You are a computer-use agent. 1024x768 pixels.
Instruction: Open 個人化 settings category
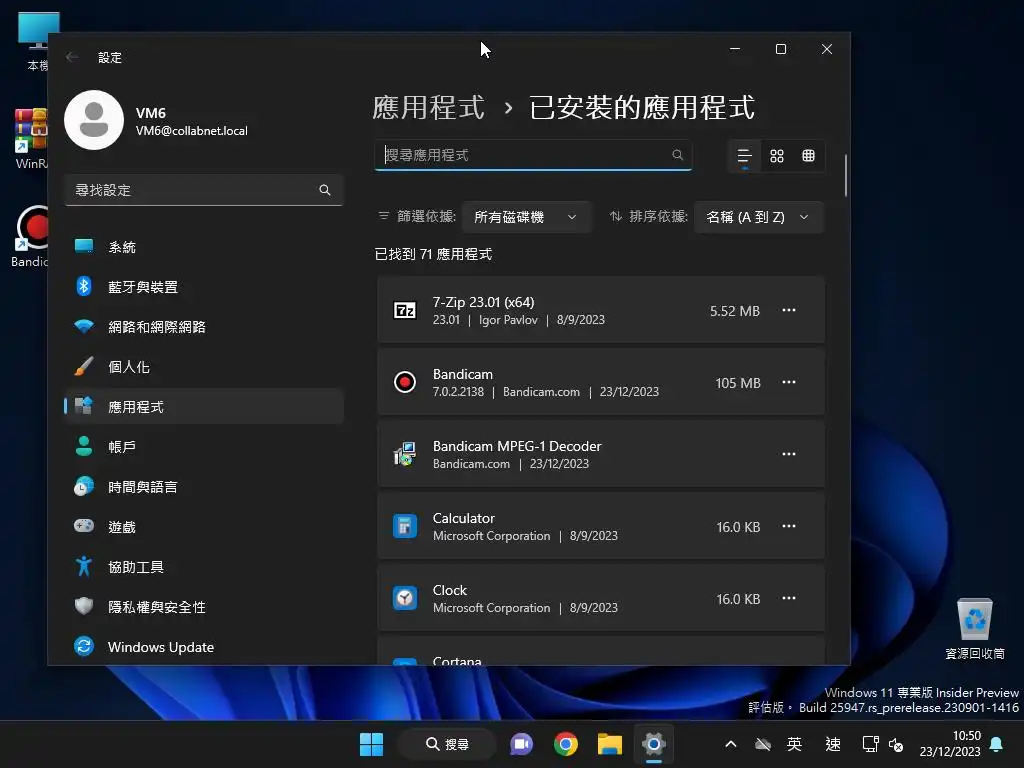[204, 367]
